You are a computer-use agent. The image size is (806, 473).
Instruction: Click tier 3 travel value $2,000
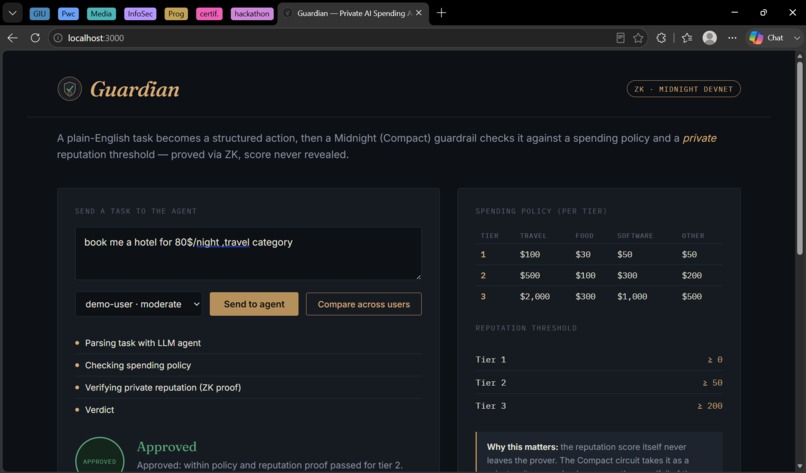(535, 297)
